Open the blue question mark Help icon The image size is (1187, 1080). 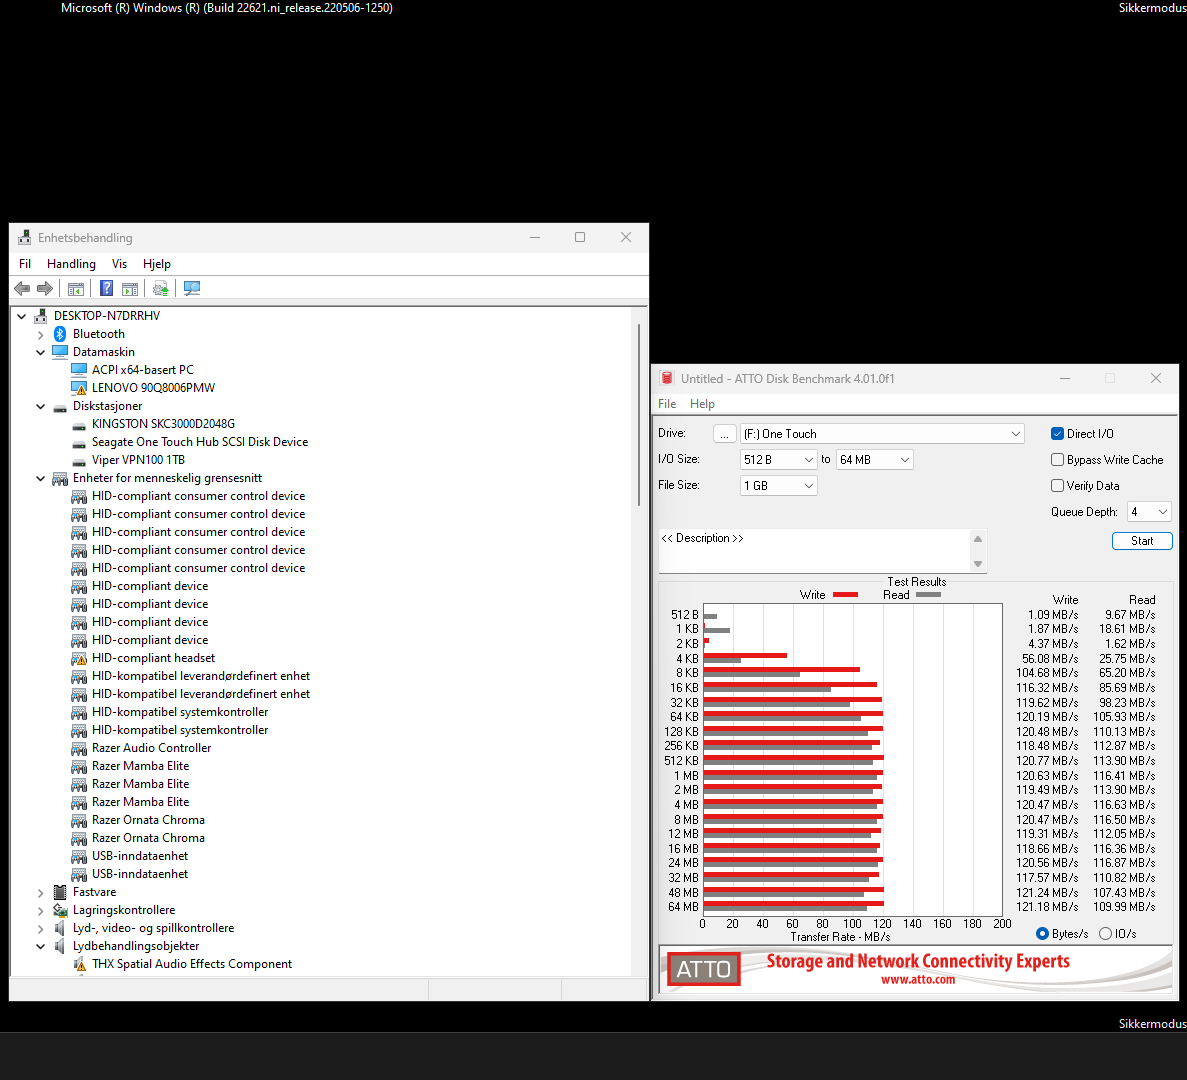point(107,288)
